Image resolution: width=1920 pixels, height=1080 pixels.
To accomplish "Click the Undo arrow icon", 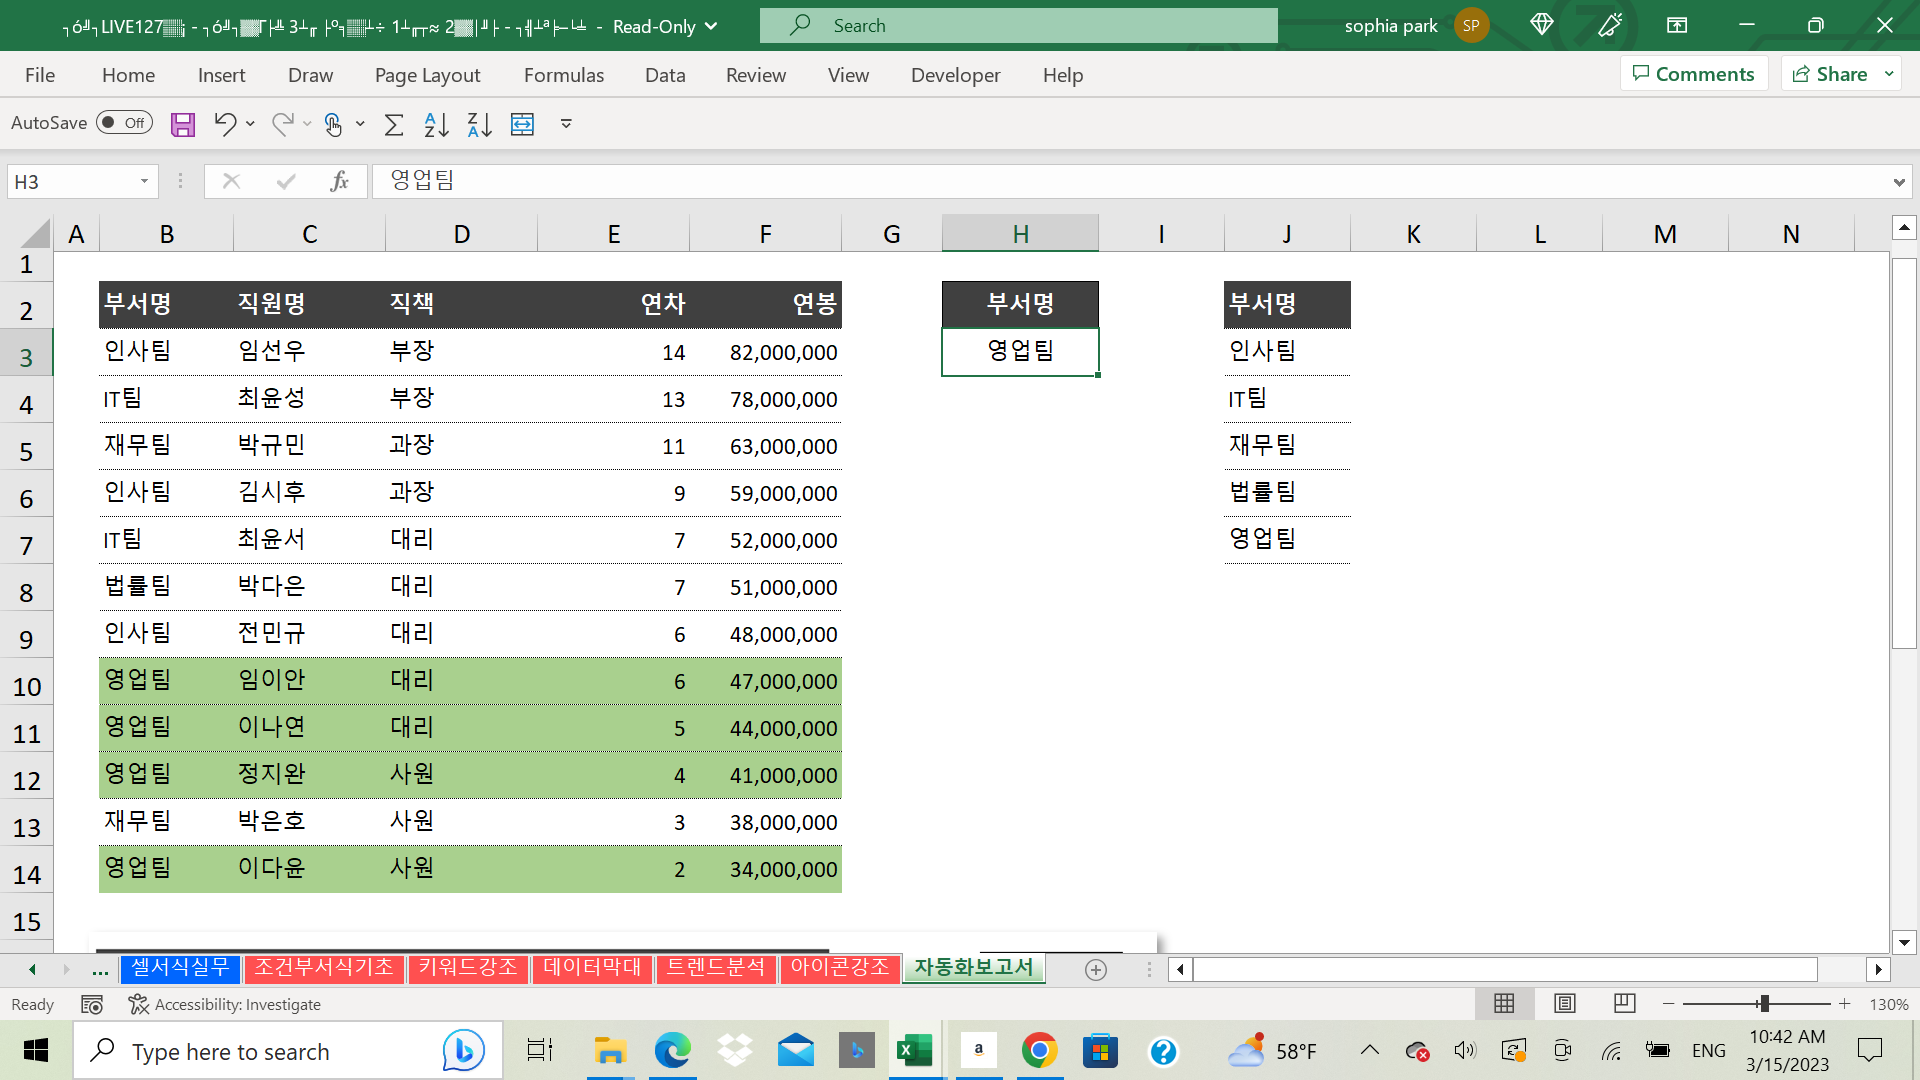I will pyautogui.click(x=225, y=124).
